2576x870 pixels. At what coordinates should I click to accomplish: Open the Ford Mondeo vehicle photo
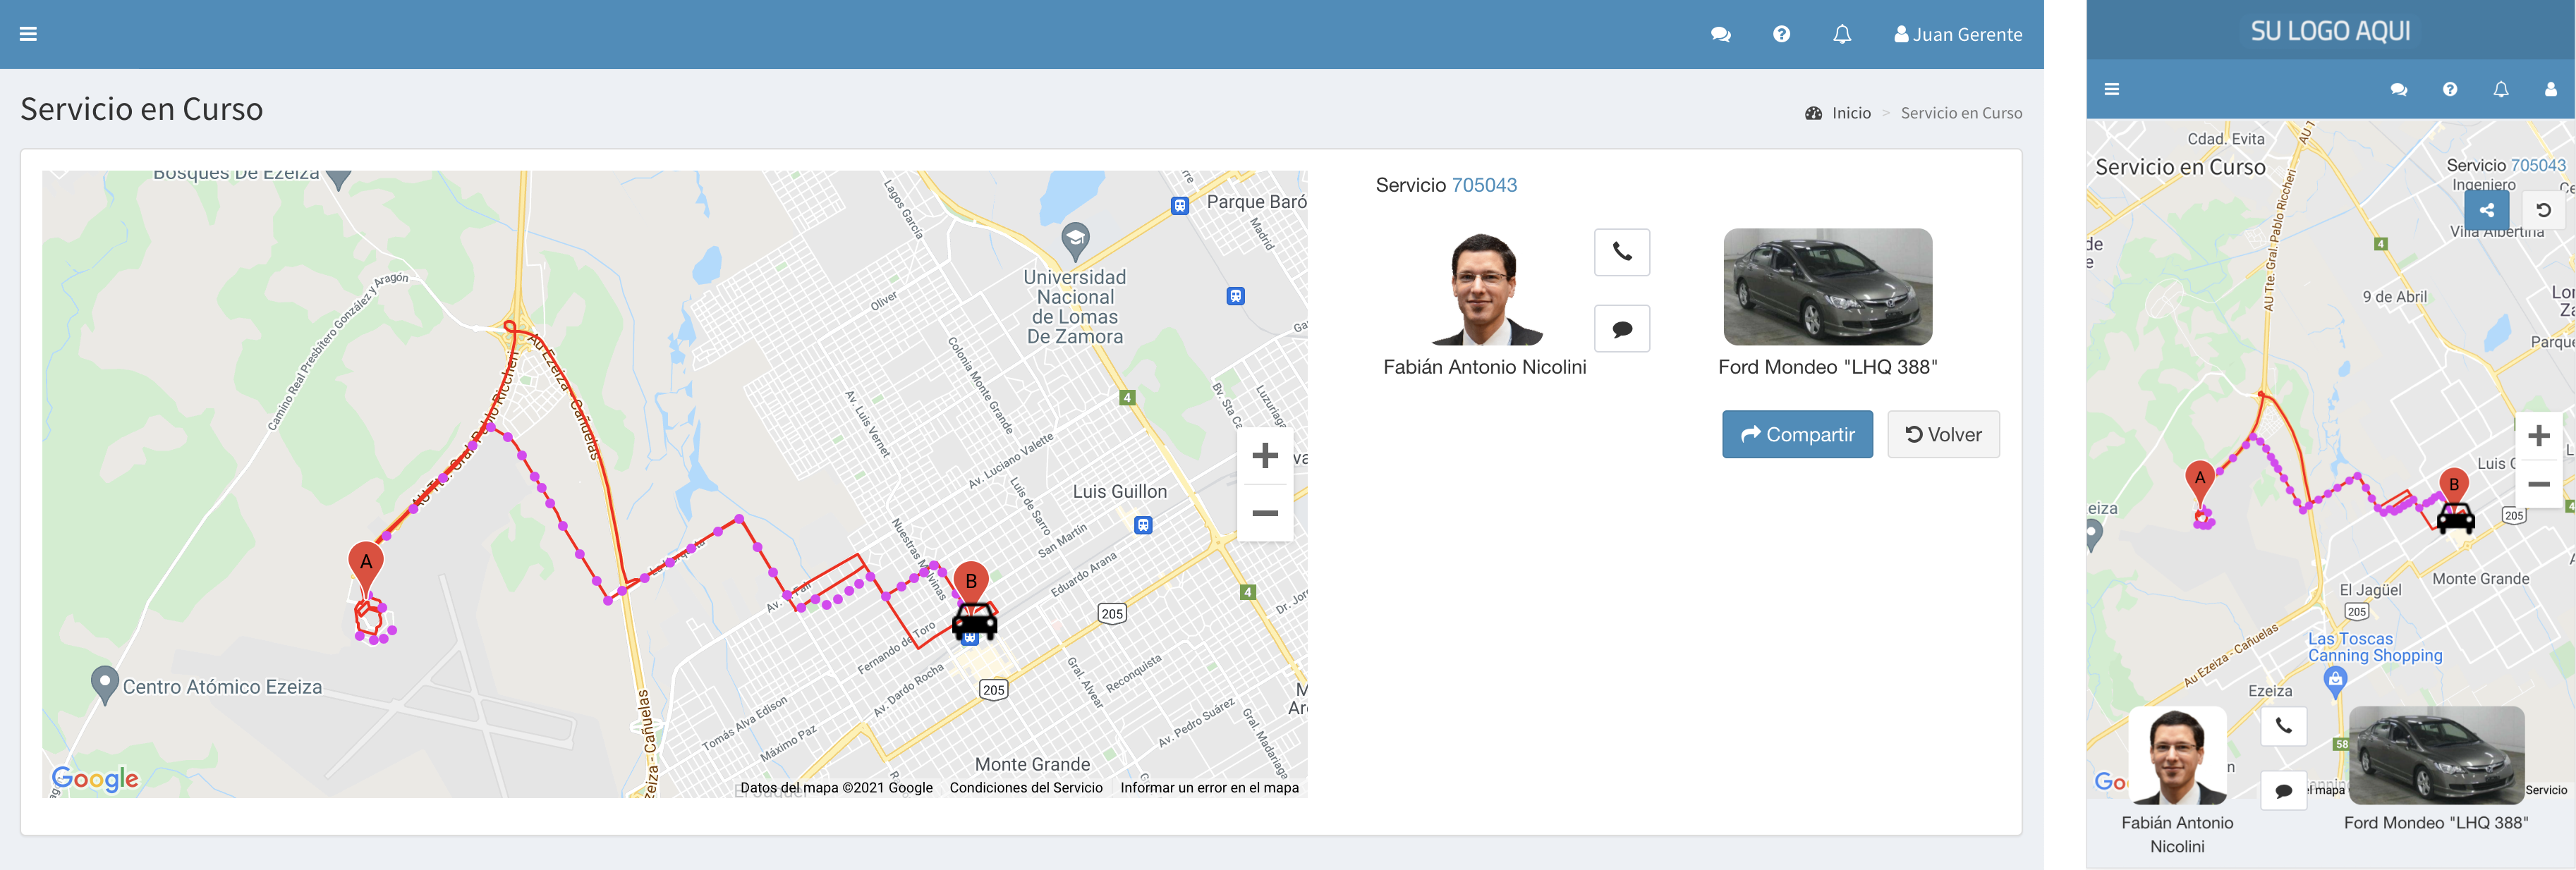click(x=1827, y=287)
